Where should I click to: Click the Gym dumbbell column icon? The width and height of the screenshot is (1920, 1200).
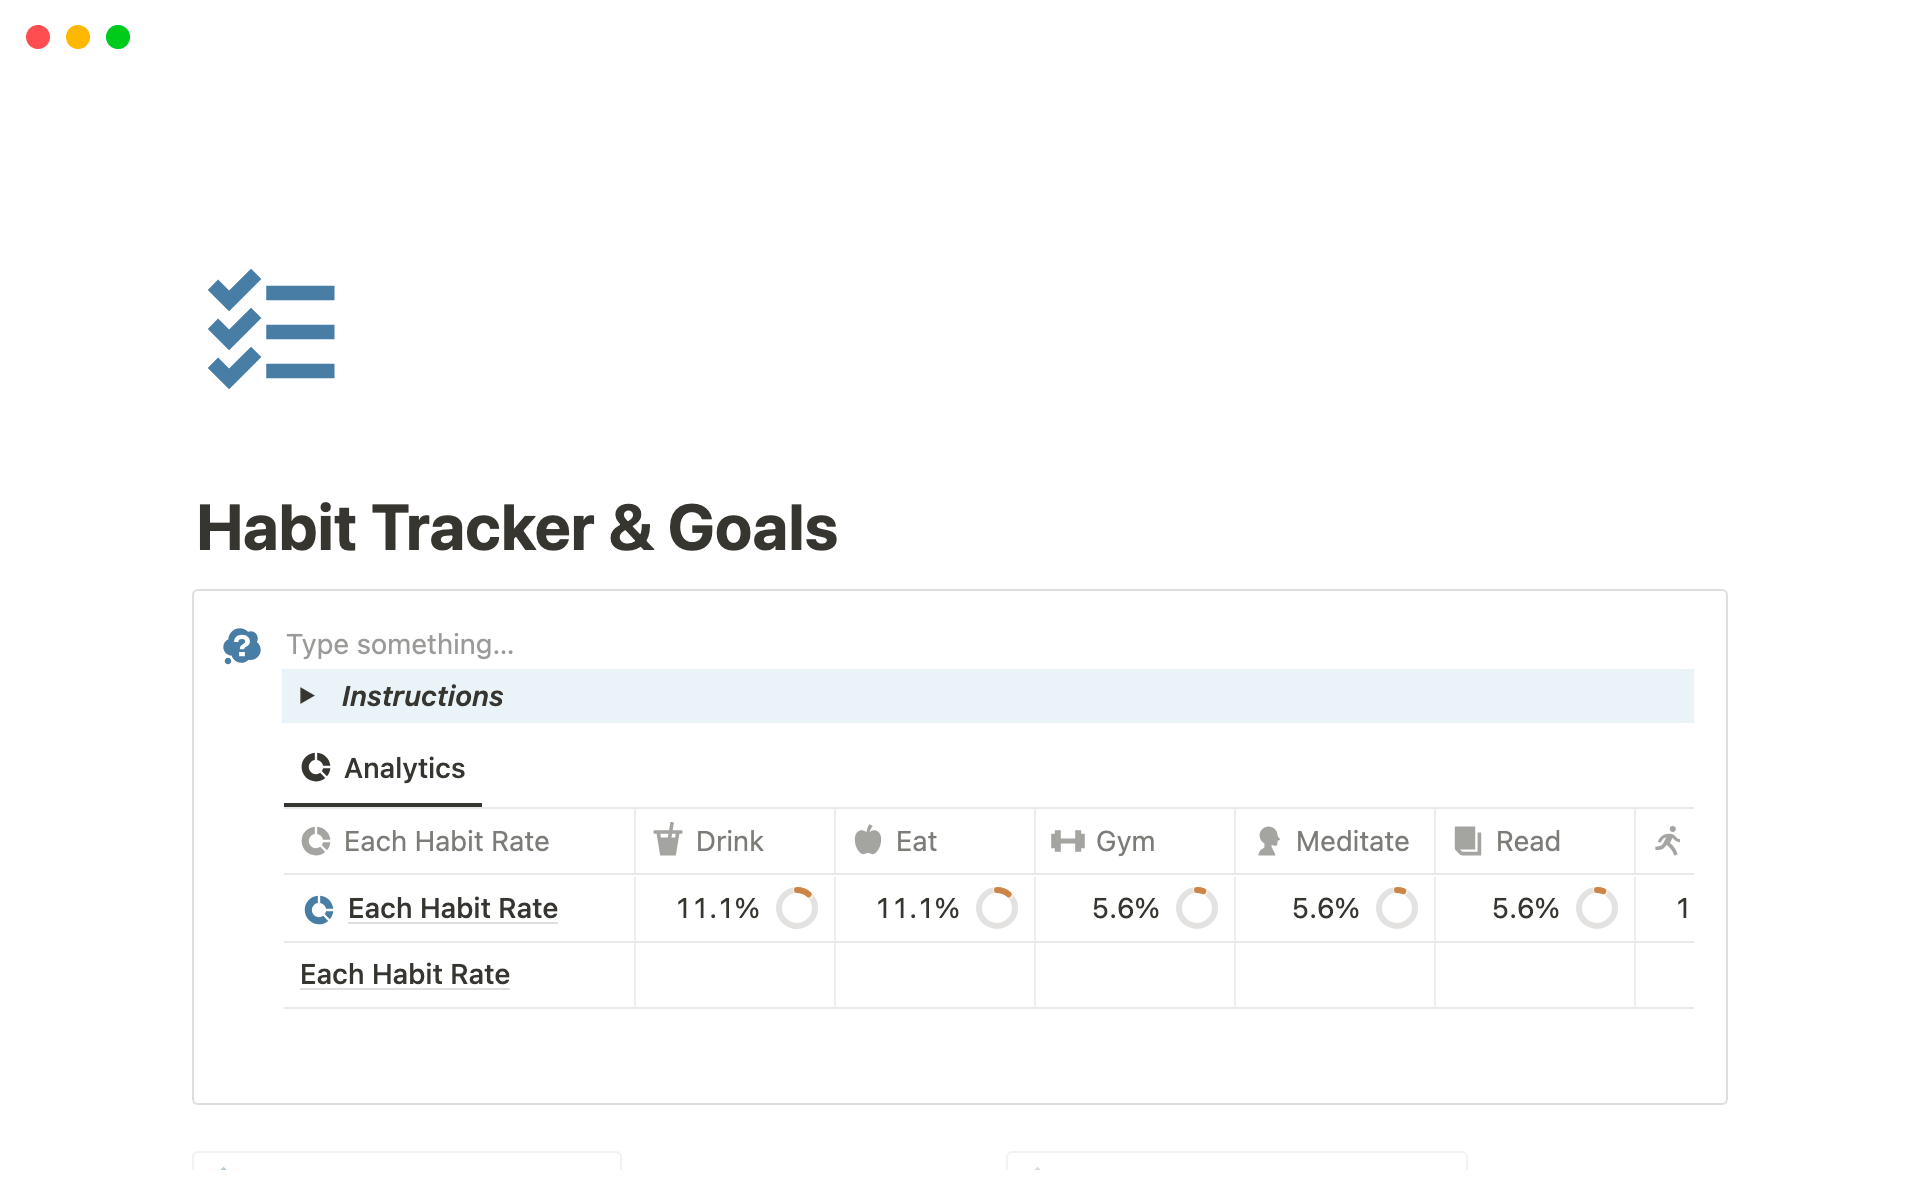1068,841
